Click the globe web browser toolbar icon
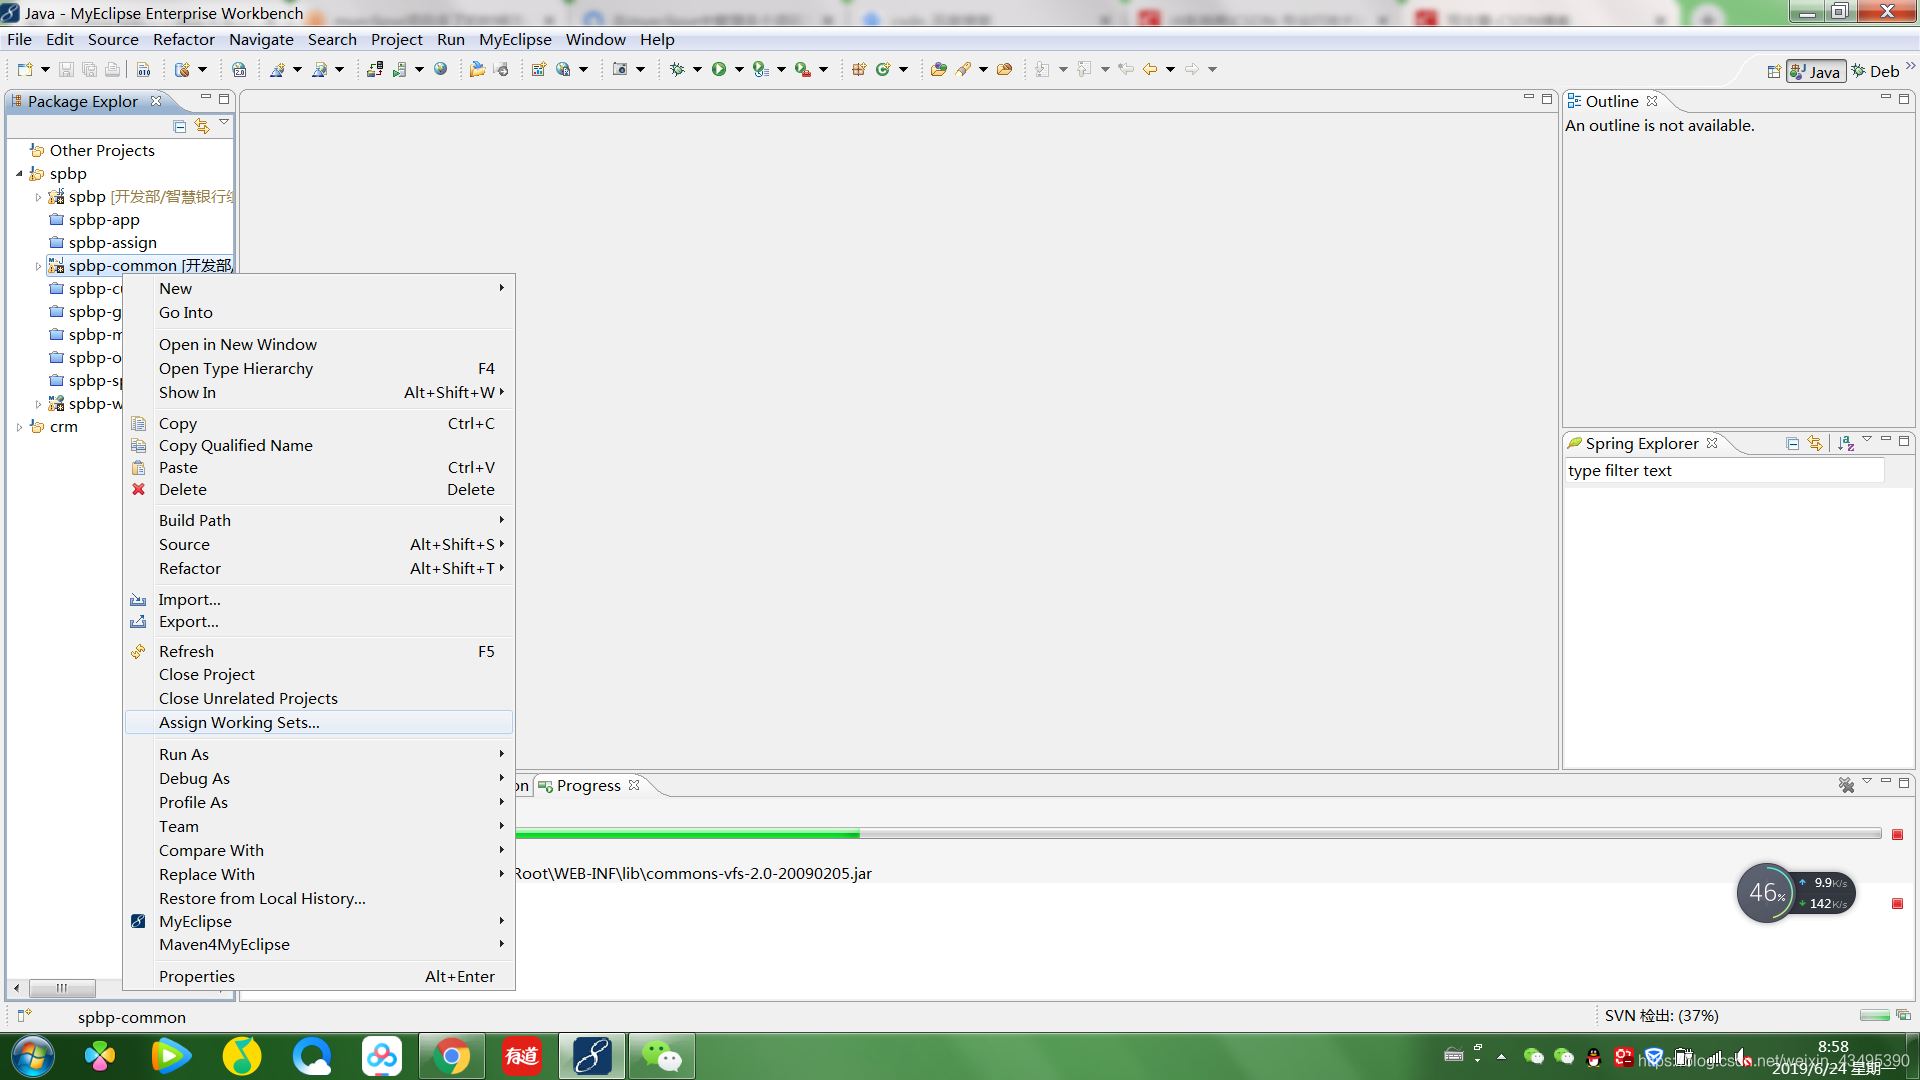 point(440,69)
